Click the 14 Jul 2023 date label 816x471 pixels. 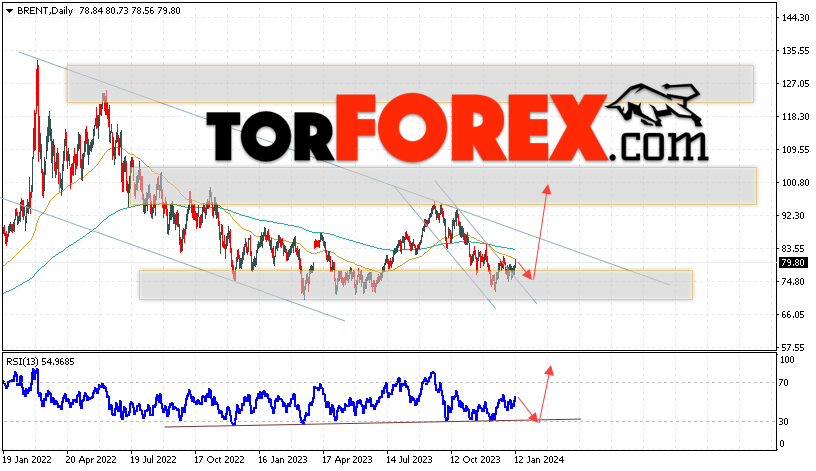409,460
